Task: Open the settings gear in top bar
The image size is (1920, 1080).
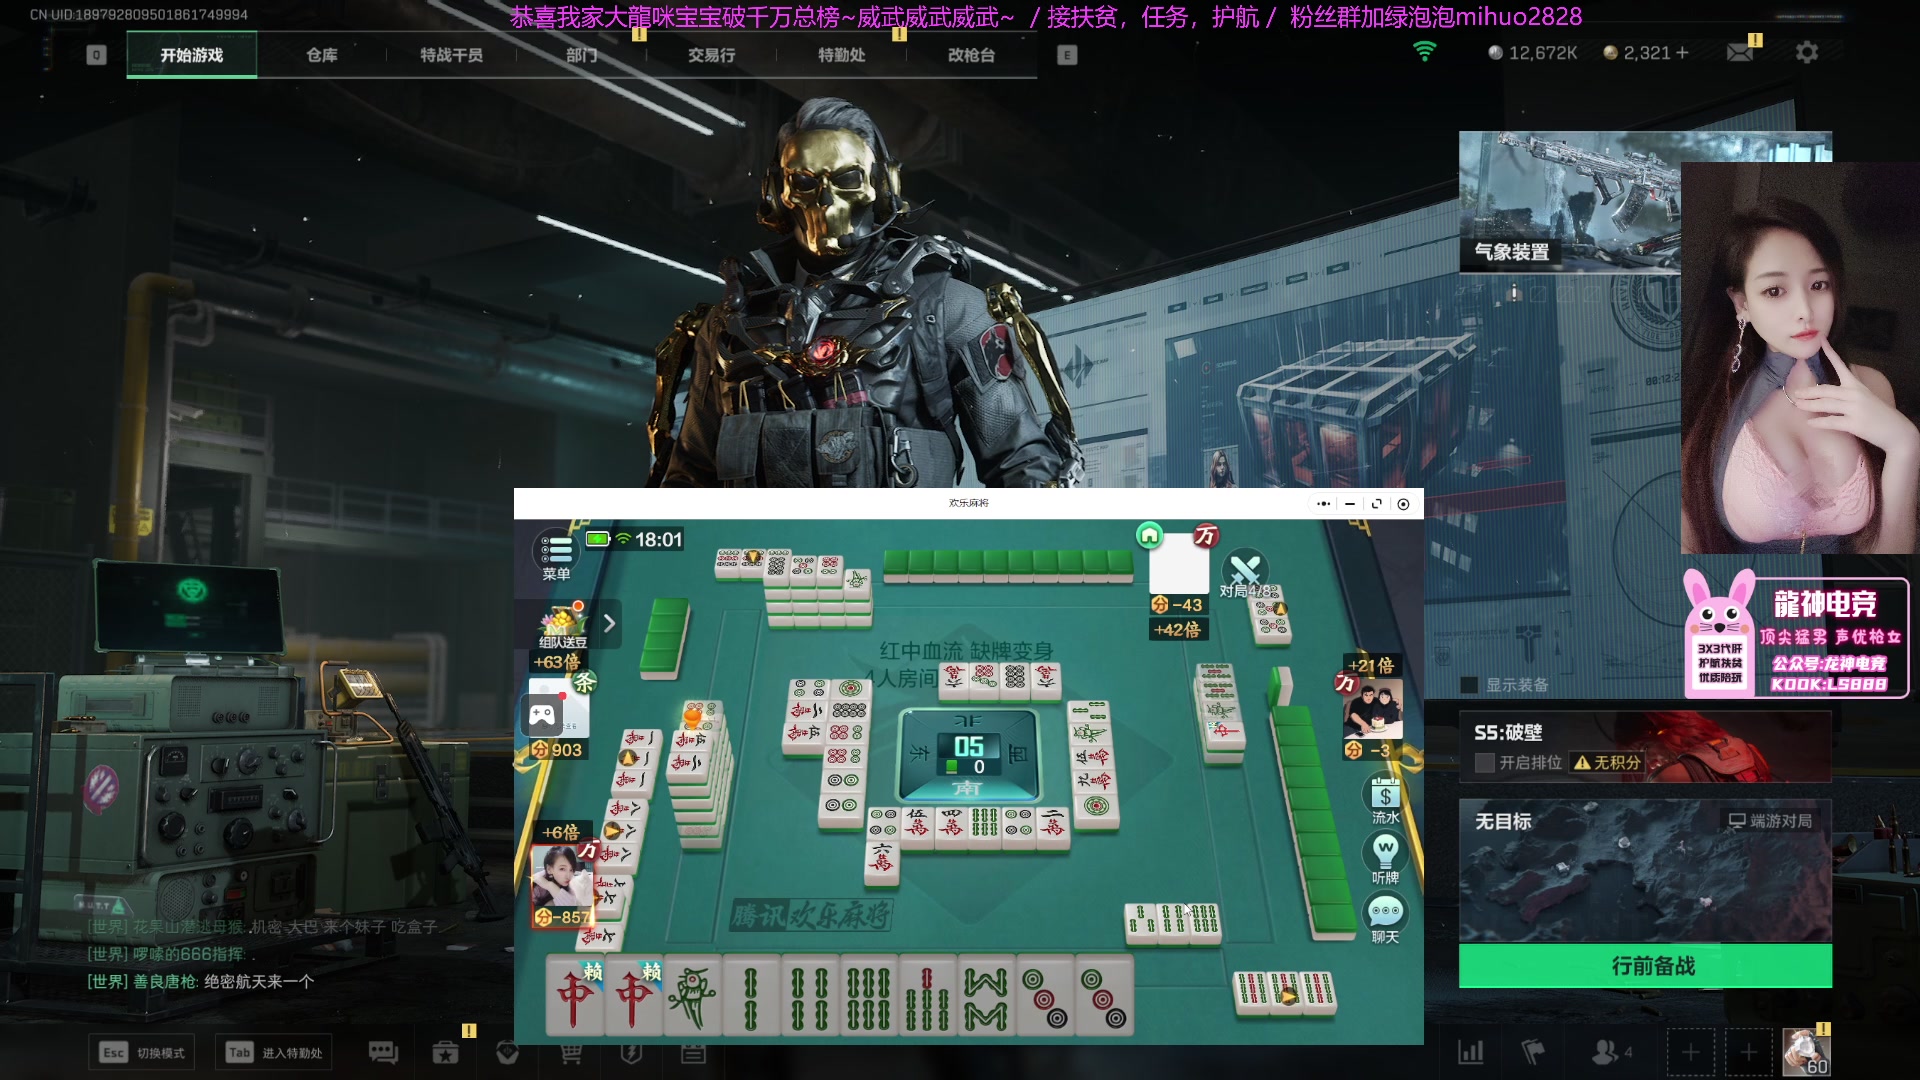Action: click(1807, 52)
